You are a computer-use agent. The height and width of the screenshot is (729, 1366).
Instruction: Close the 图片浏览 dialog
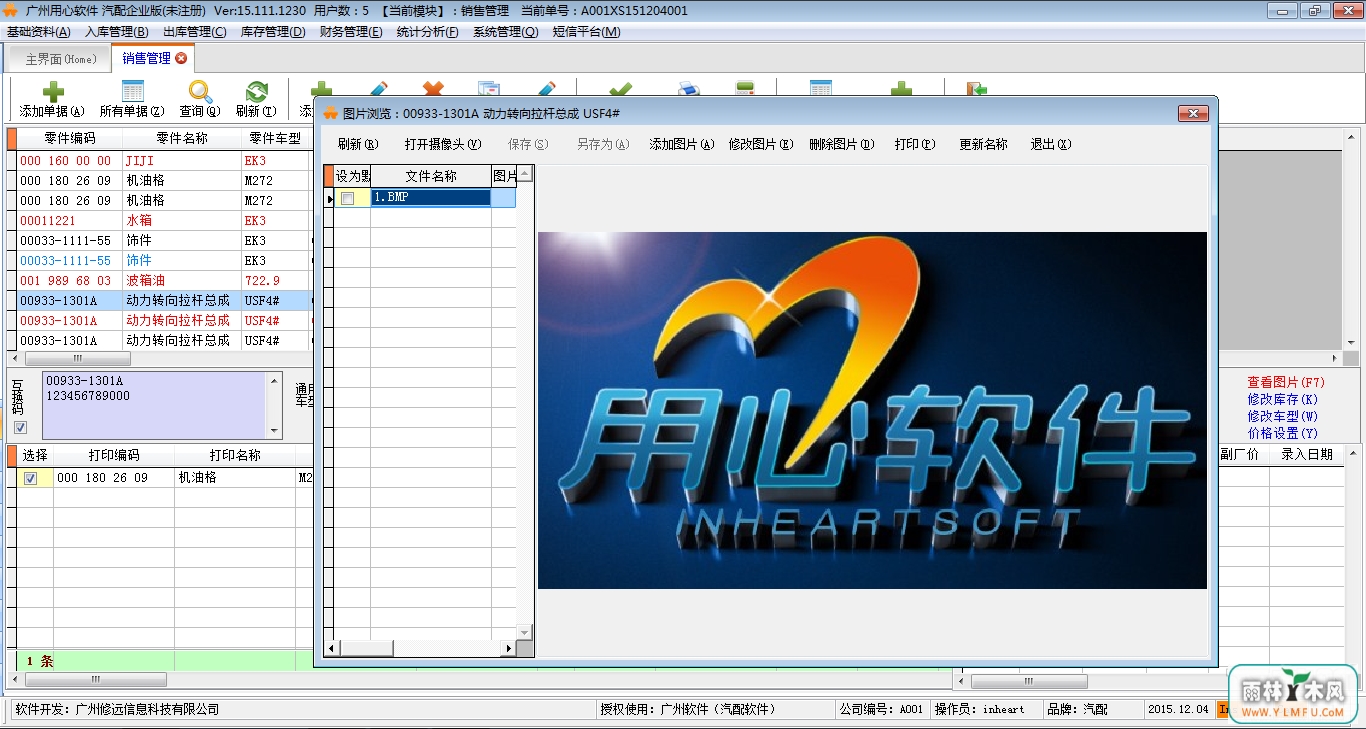[1194, 113]
